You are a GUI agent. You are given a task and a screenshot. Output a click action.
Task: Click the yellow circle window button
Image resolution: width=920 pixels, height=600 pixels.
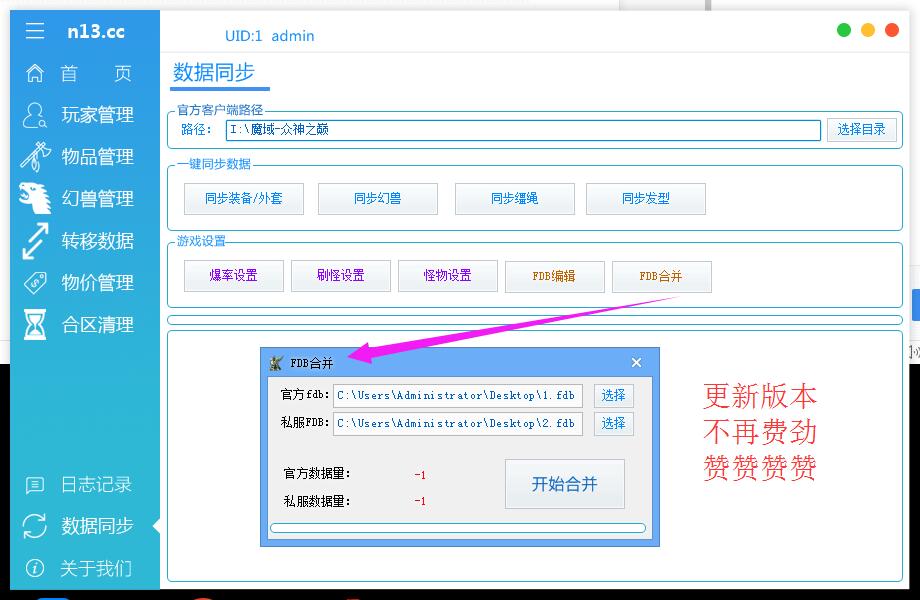[x=868, y=30]
